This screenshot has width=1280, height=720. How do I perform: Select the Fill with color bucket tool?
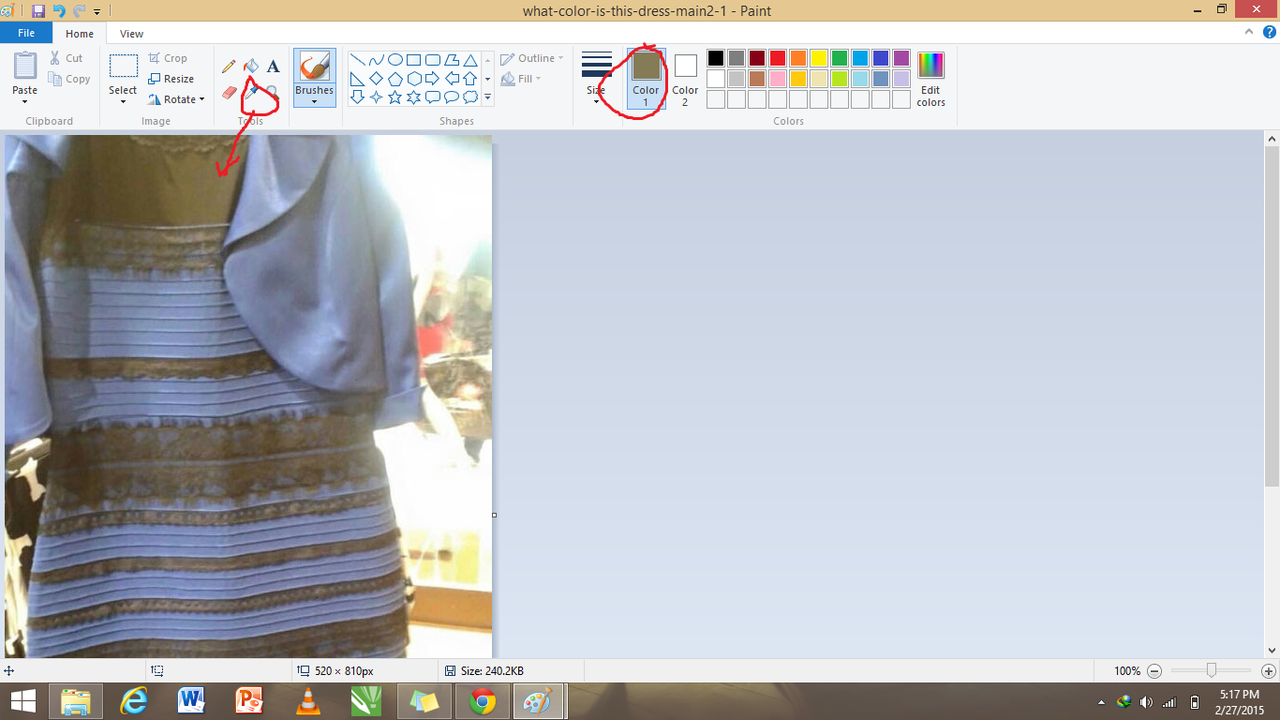coord(251,66)
